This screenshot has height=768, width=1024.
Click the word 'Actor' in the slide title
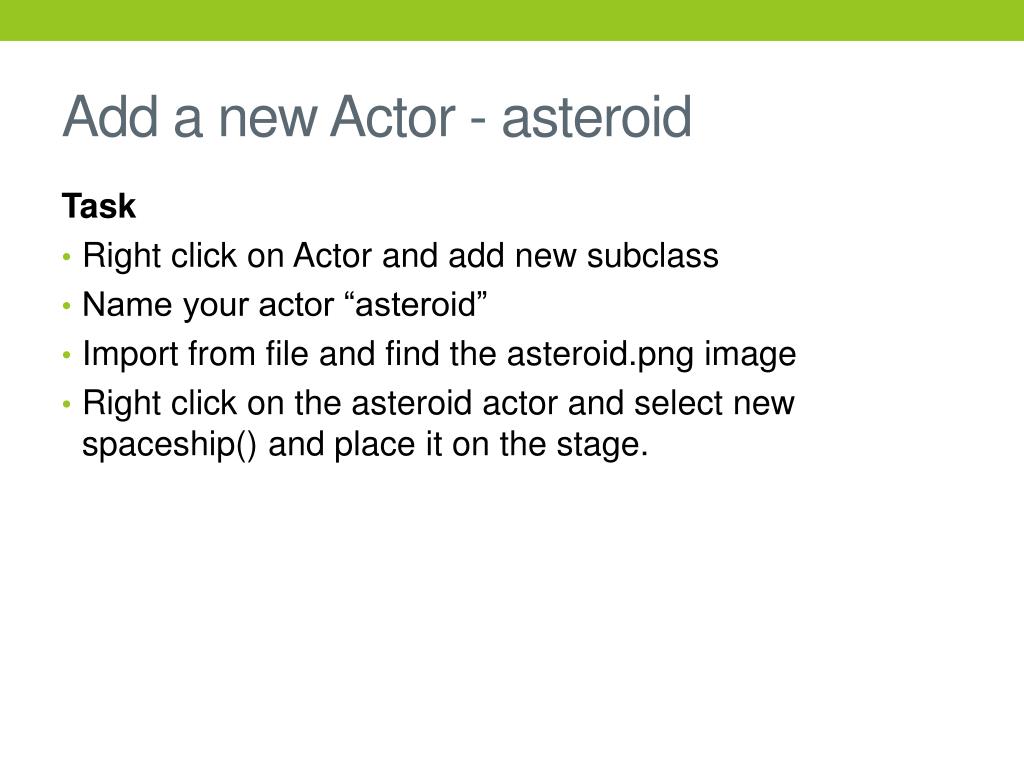point(392,117)
